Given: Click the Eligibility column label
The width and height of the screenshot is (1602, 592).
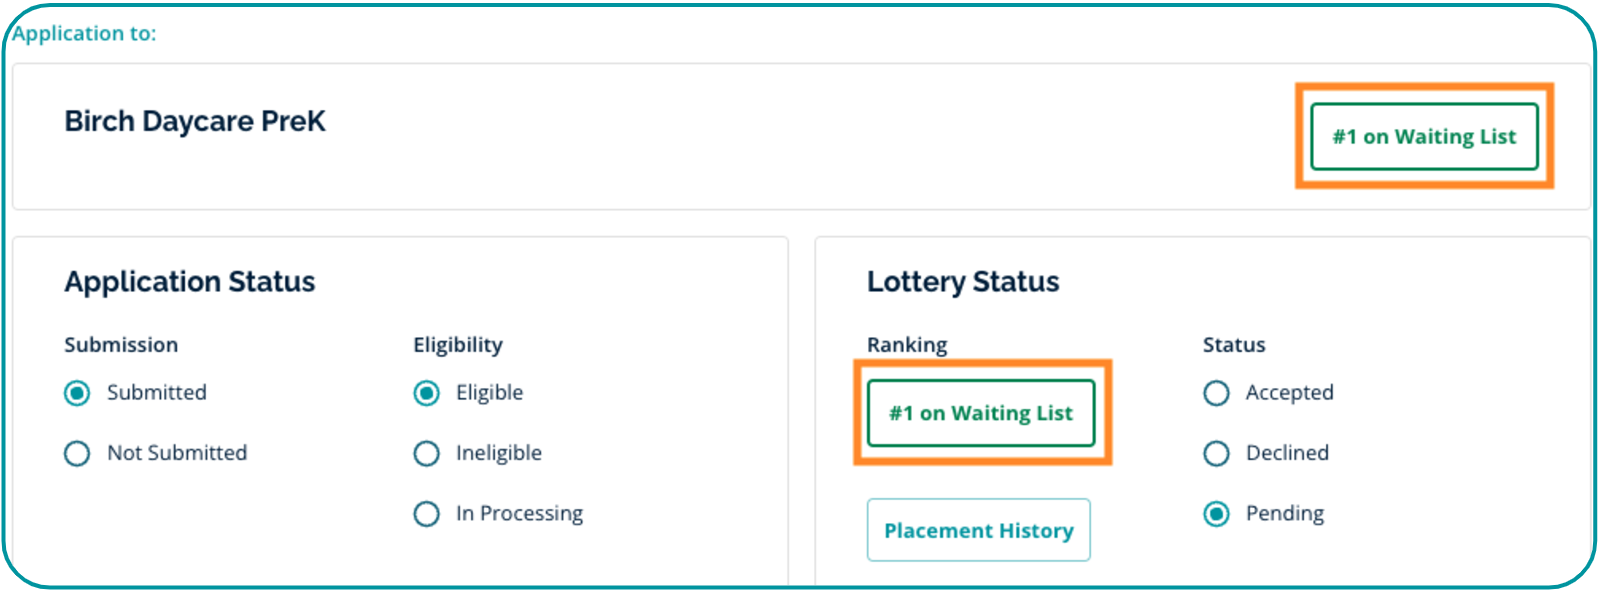Looking at the screenshot, I should 458,345.
